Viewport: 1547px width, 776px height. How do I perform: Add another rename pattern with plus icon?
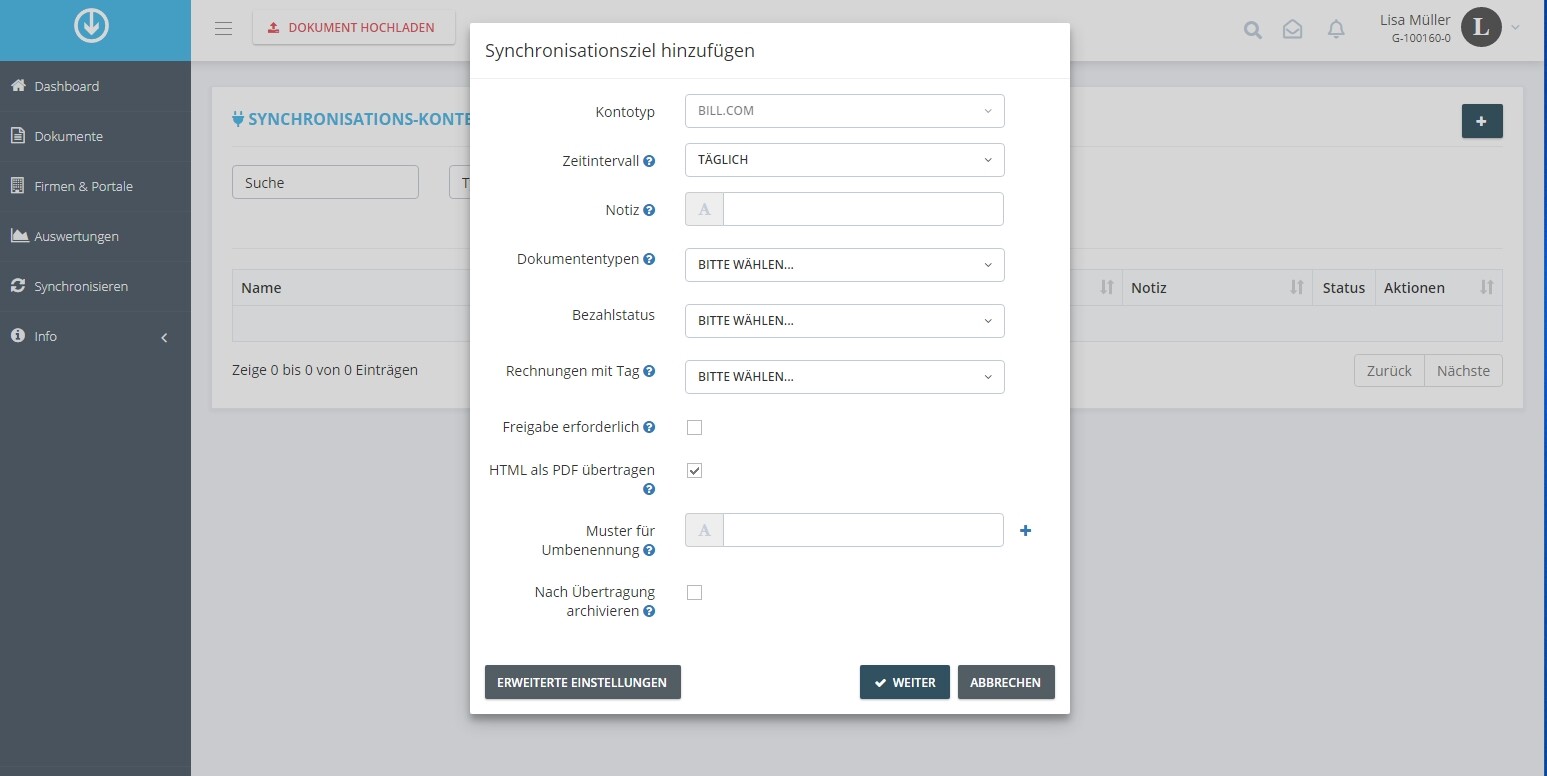1025,531
